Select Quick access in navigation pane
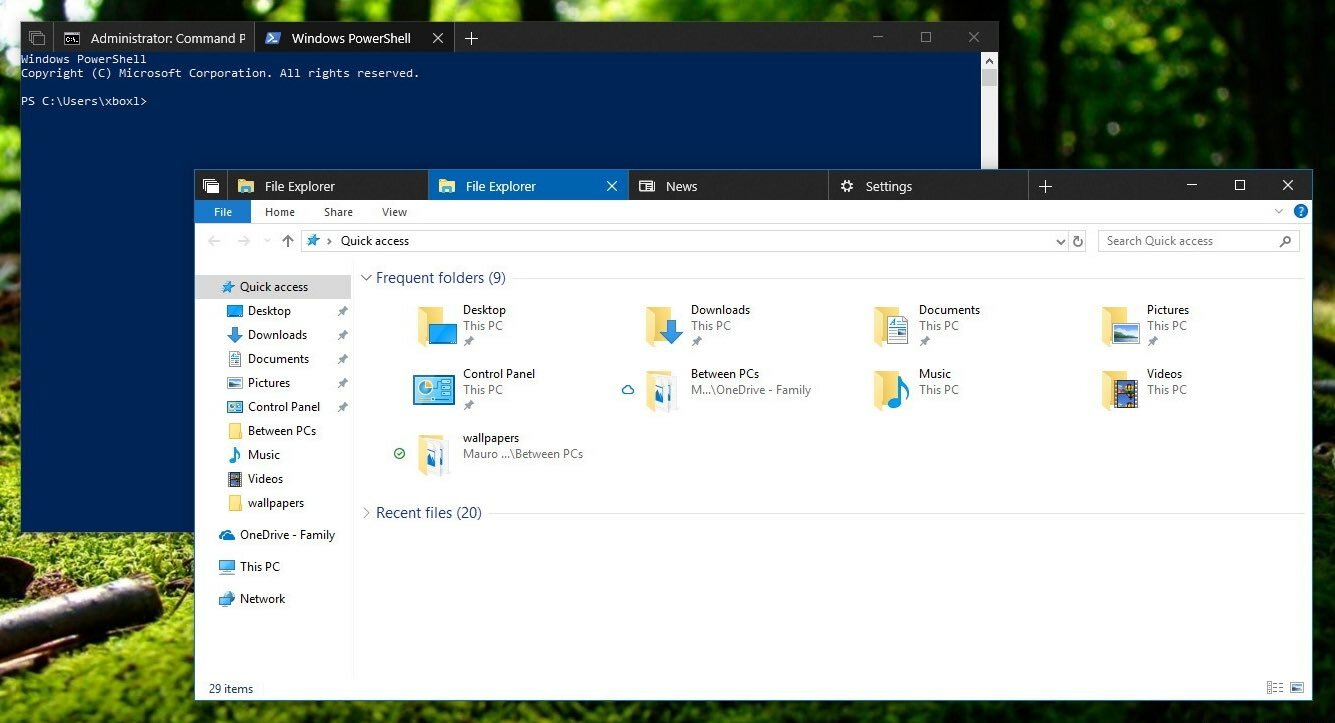The width and height of the screenshot is (1335, 723). (x=274, y=287)
